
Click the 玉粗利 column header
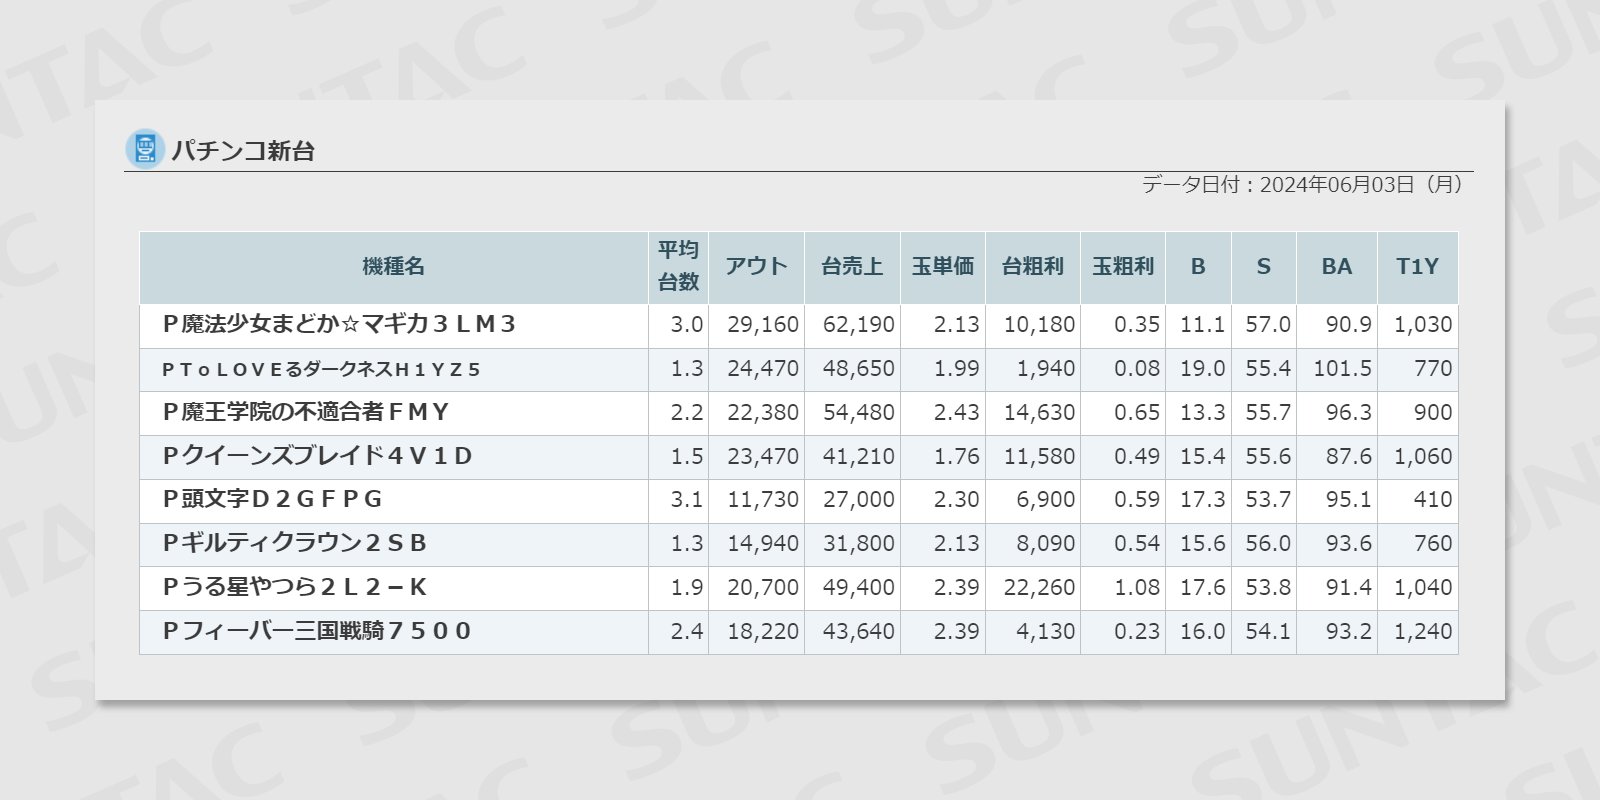coord(1123,267)
